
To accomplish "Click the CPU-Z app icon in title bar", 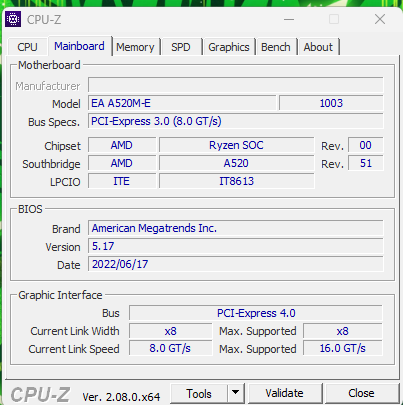I will click(x=13, y=19).
